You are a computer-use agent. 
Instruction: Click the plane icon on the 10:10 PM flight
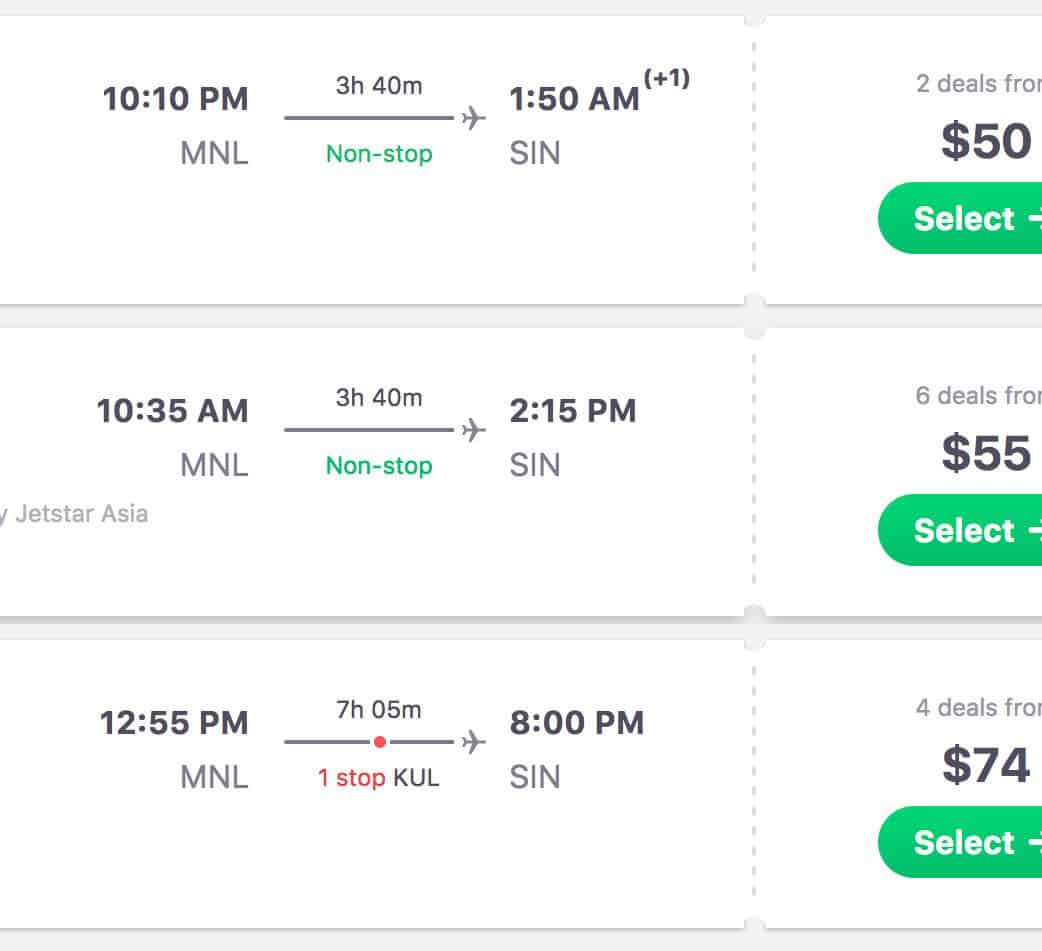click(473, 118)
